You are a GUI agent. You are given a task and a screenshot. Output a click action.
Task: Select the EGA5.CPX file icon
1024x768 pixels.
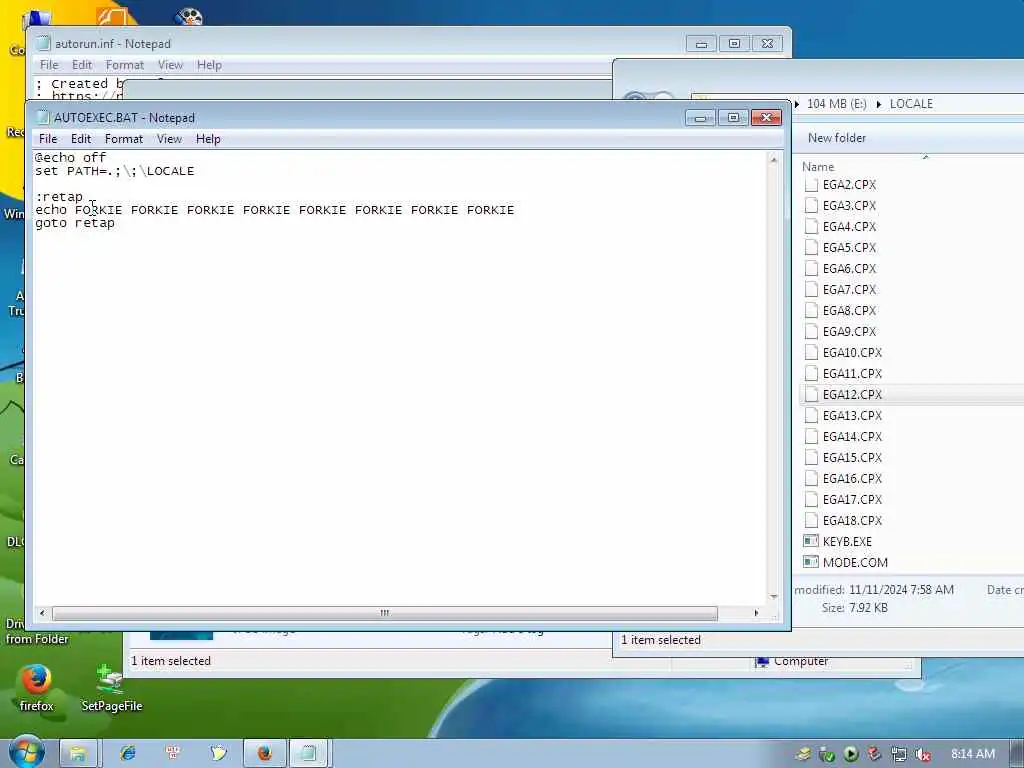click(x=811, y=248)
